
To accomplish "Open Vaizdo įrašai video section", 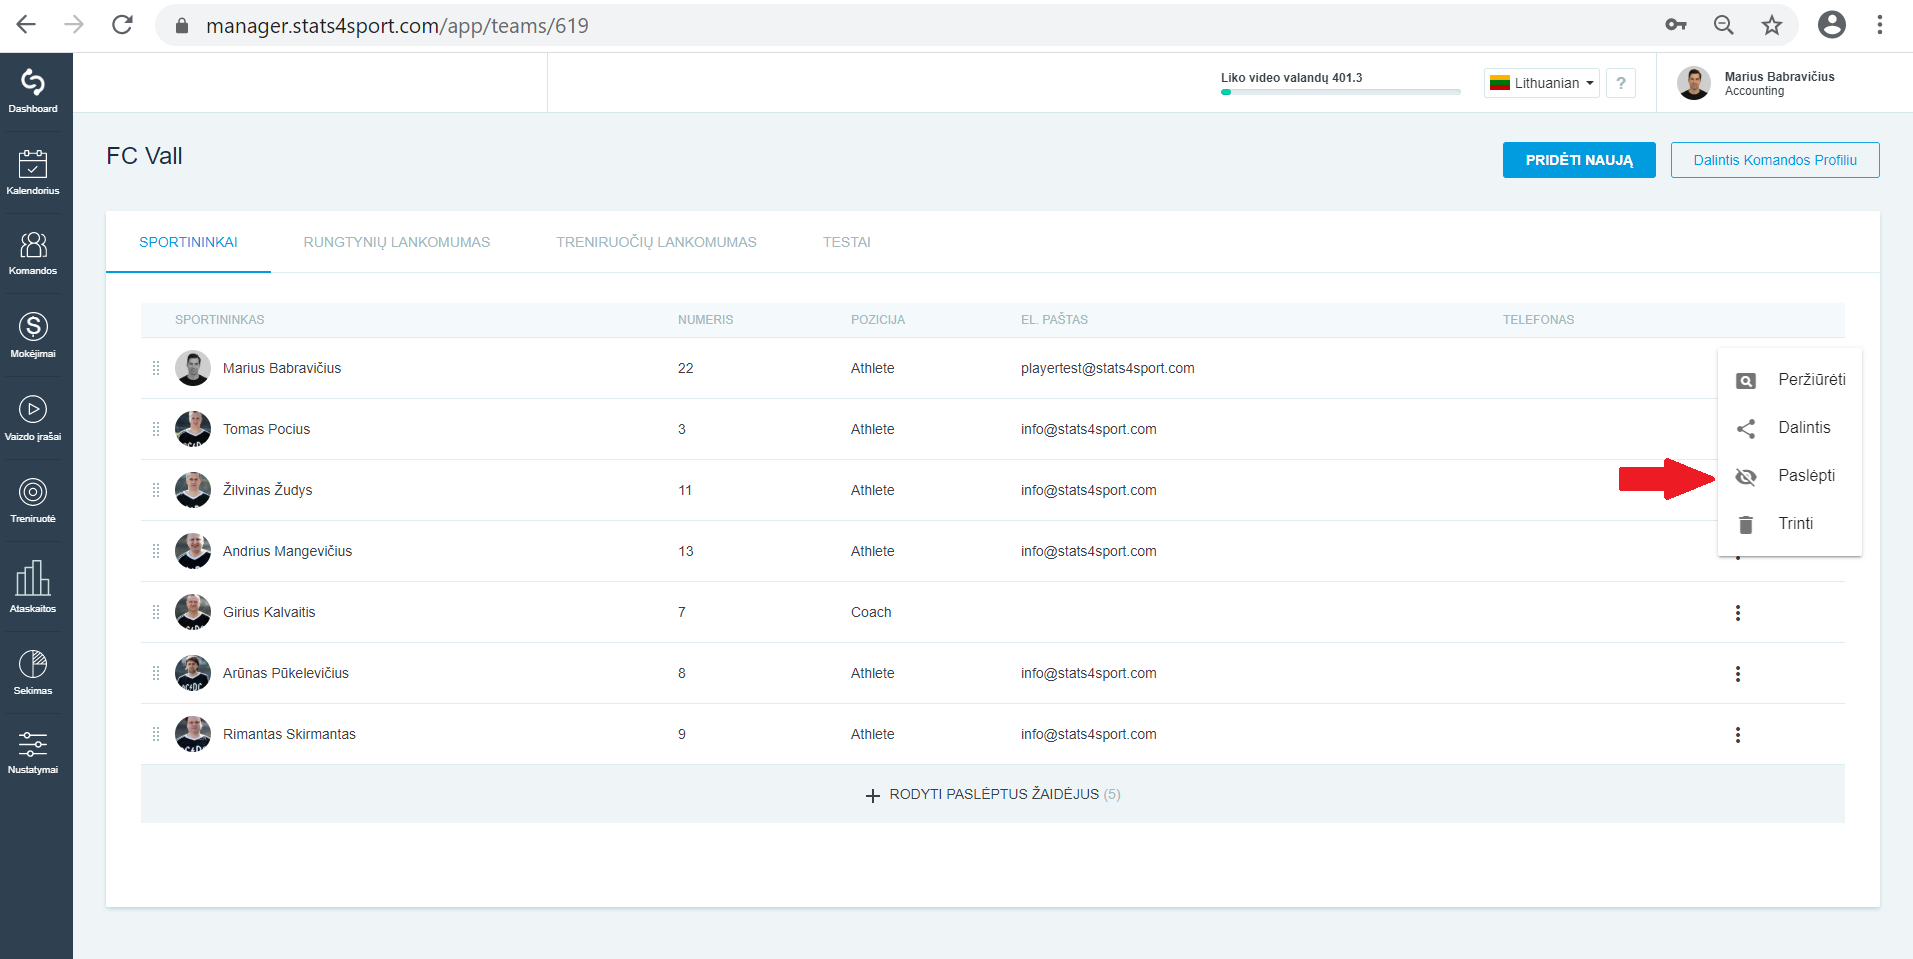I will coord(33,417).
